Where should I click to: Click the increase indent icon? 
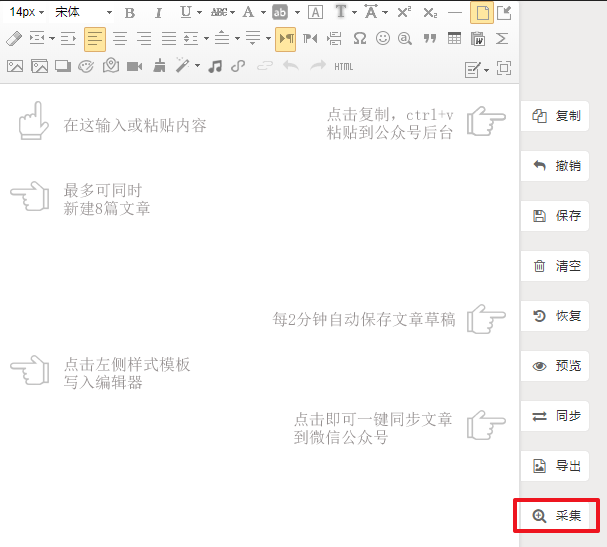[x=68, y=39]
